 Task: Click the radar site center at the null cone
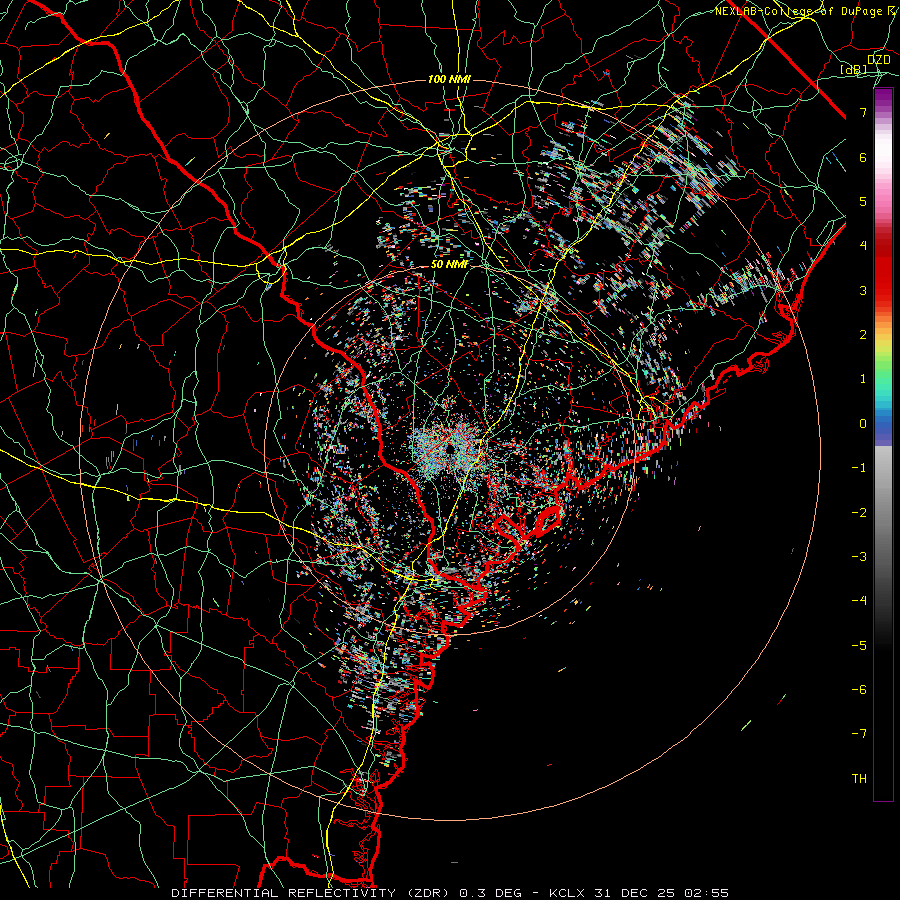450,448
